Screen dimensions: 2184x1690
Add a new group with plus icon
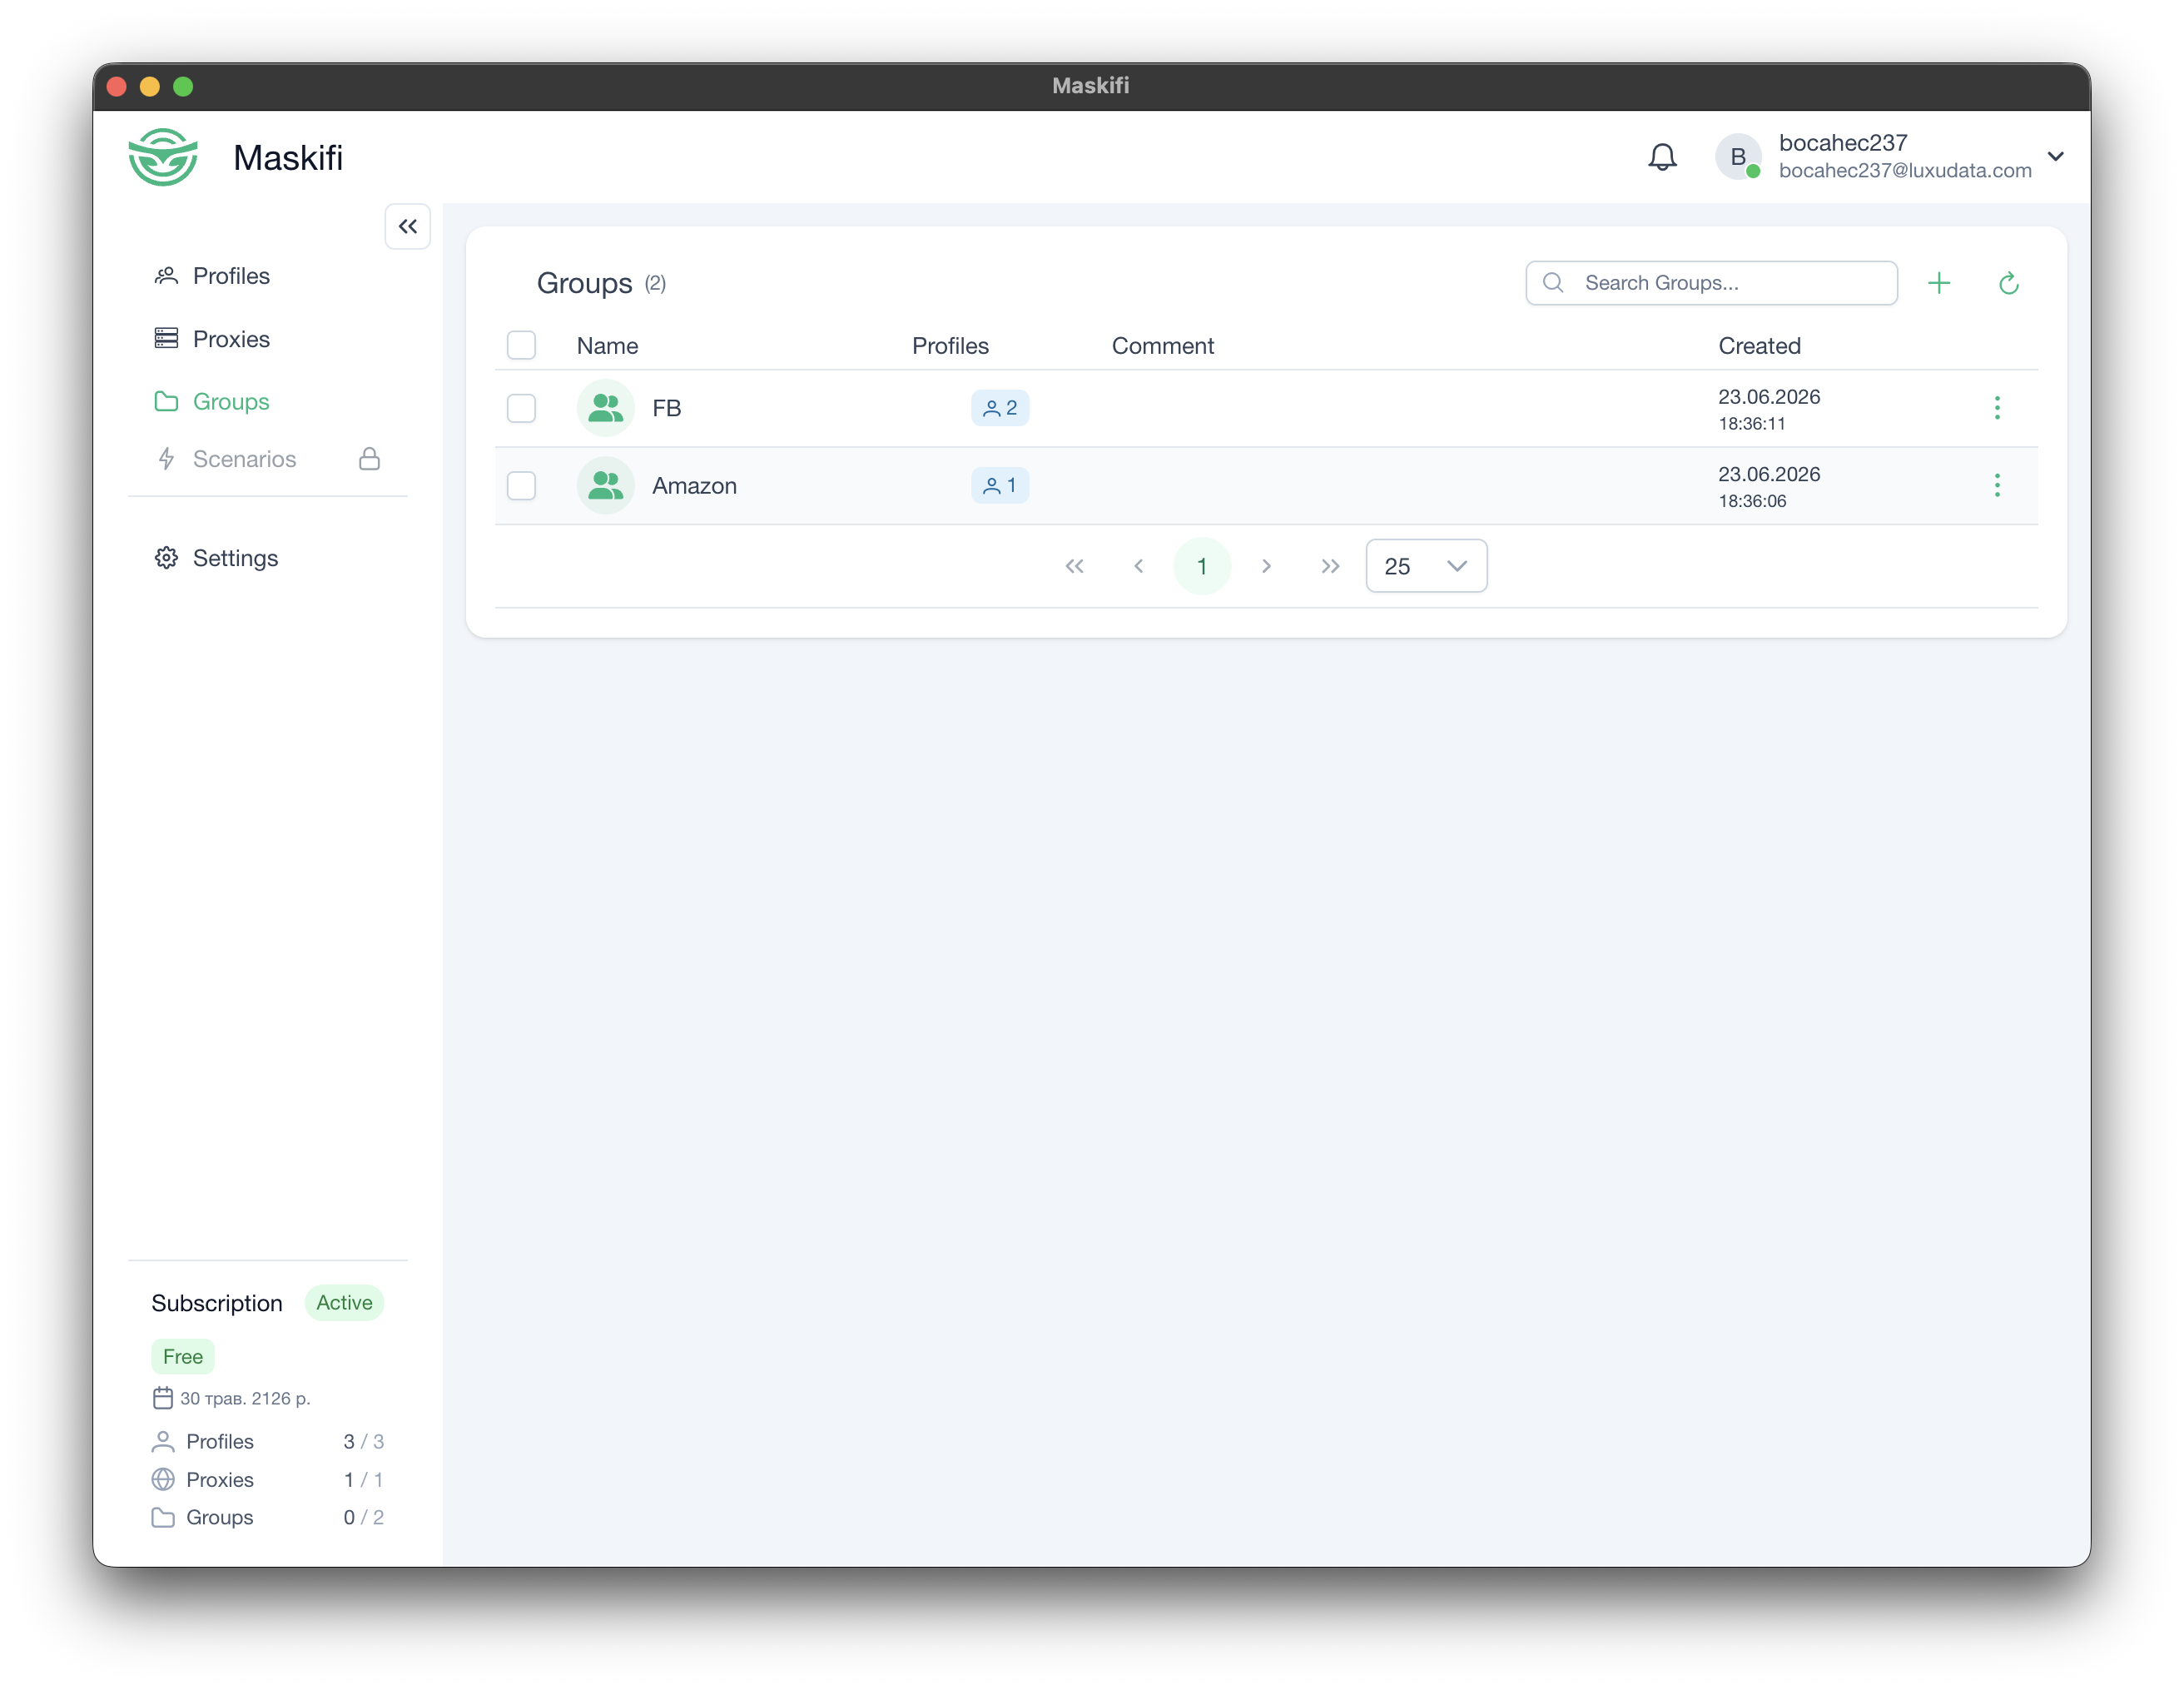(x=1939, y=283)
